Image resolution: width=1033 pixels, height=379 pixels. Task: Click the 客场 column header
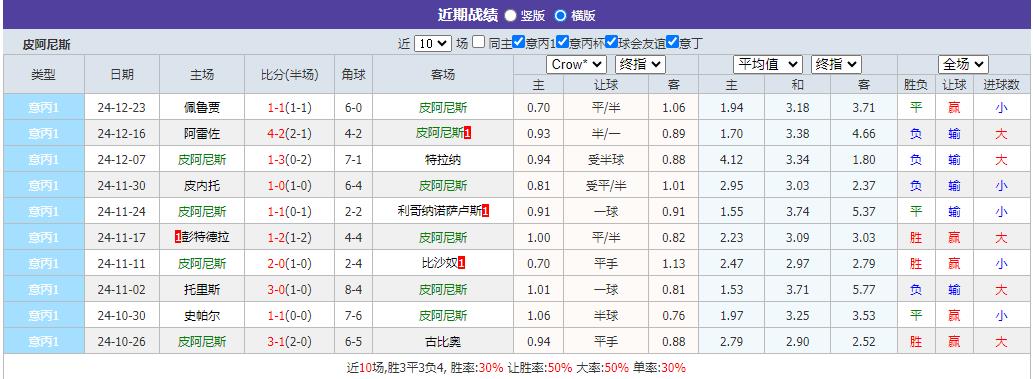click(x=443, y=74)
